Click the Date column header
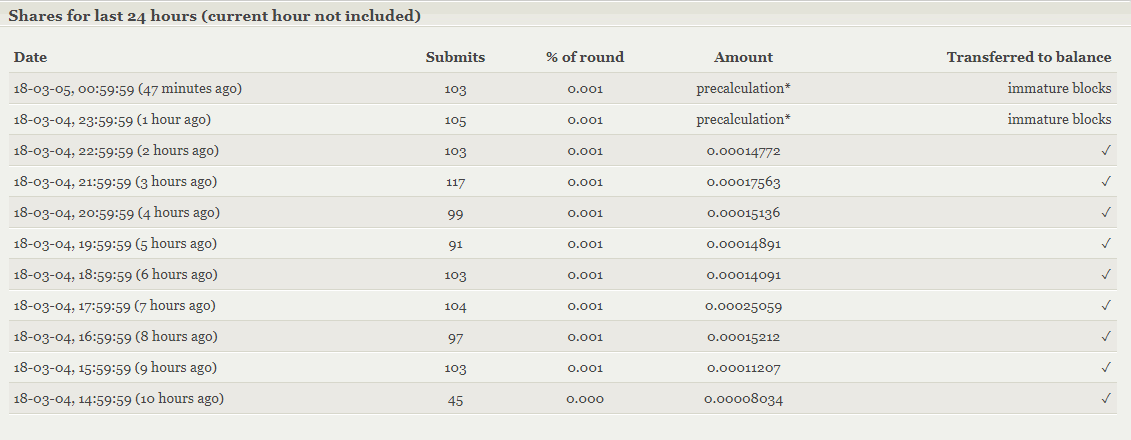This screenshot has height=440, width=1131. pyautogui.click(x=30, y=57)
